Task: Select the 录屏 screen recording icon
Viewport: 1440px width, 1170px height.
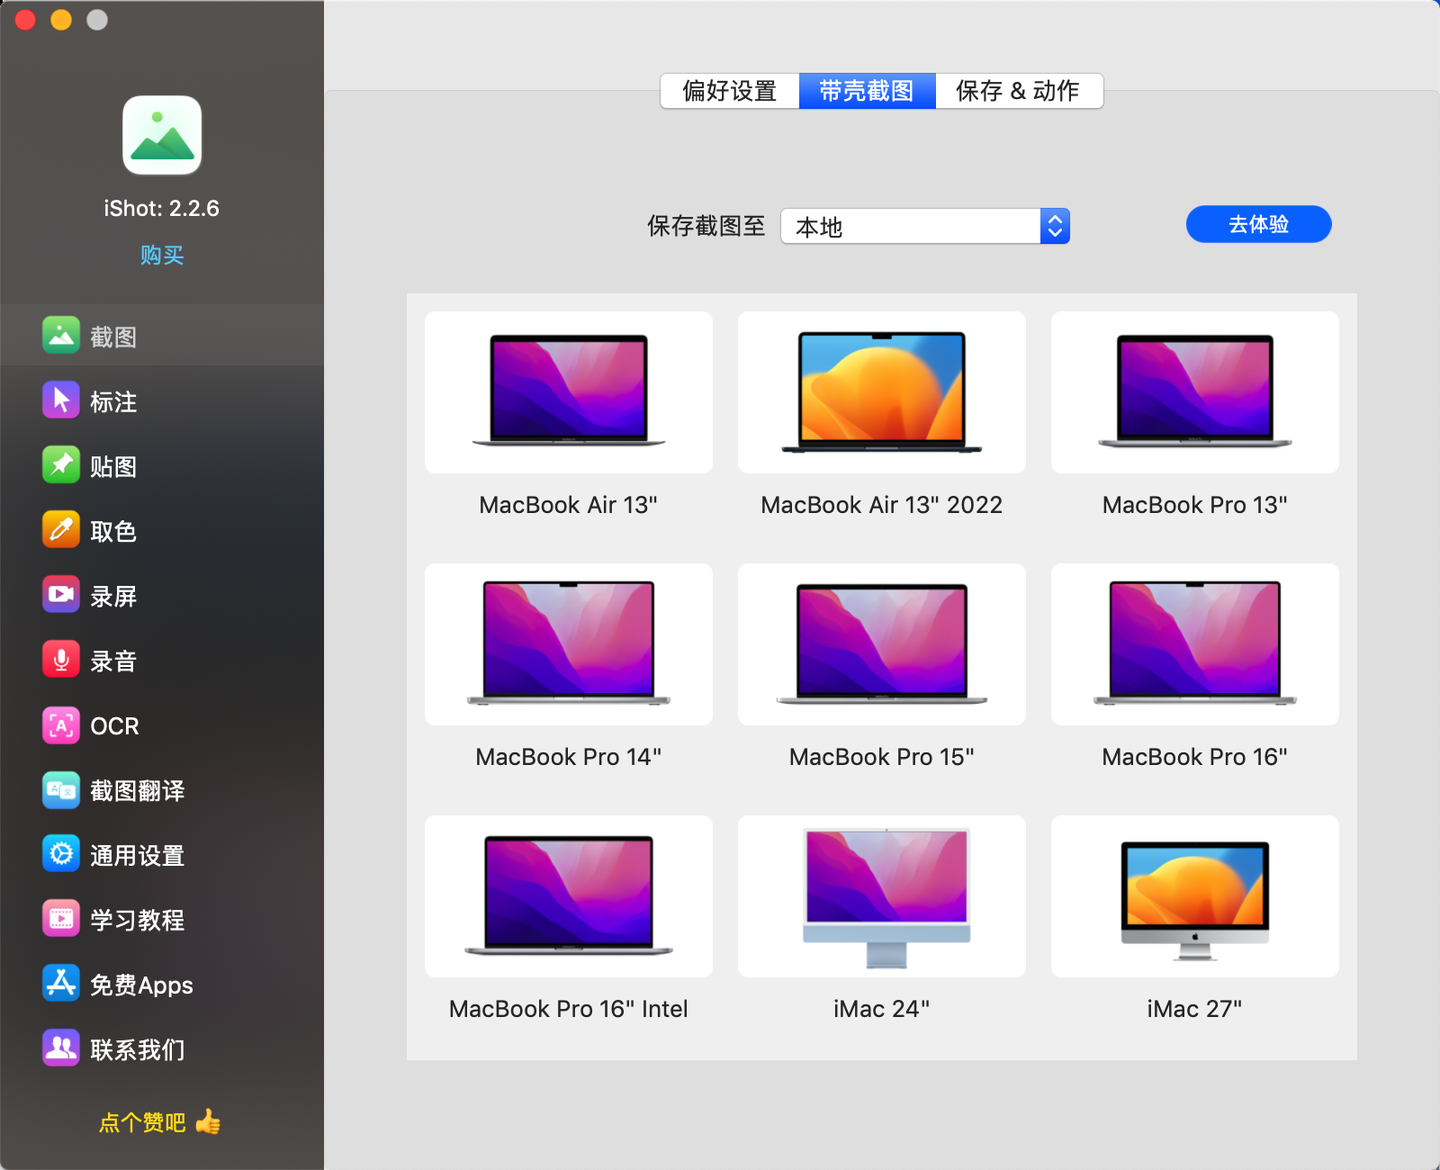Action: point(61,594)
